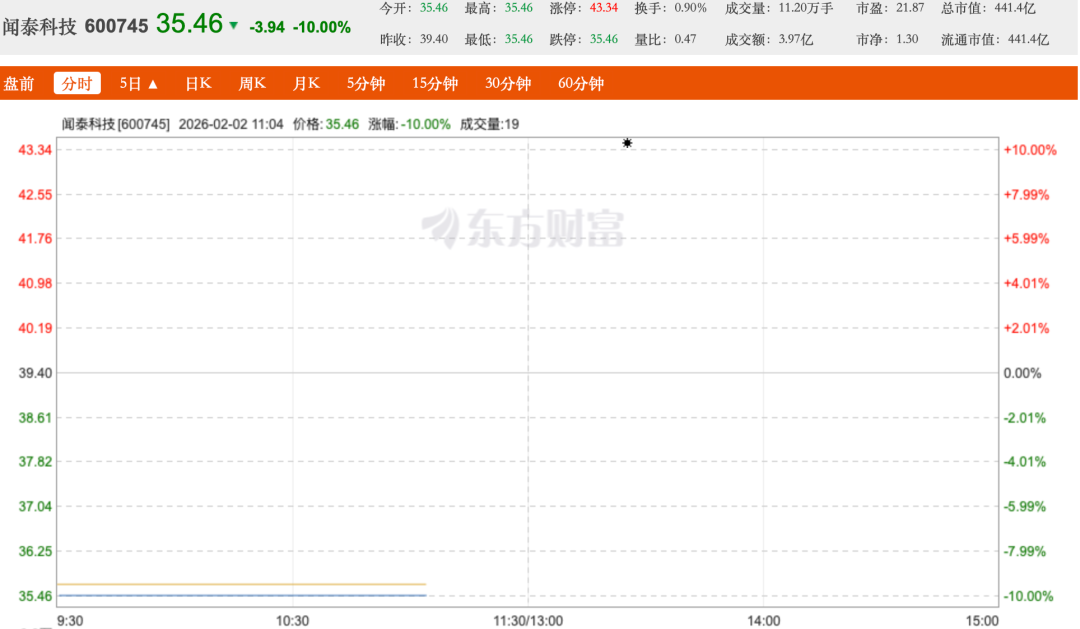Click the 11:30/13:00 time axis label
The width and height of the screenshot is (1080, 629).
(x=528, y=621)
